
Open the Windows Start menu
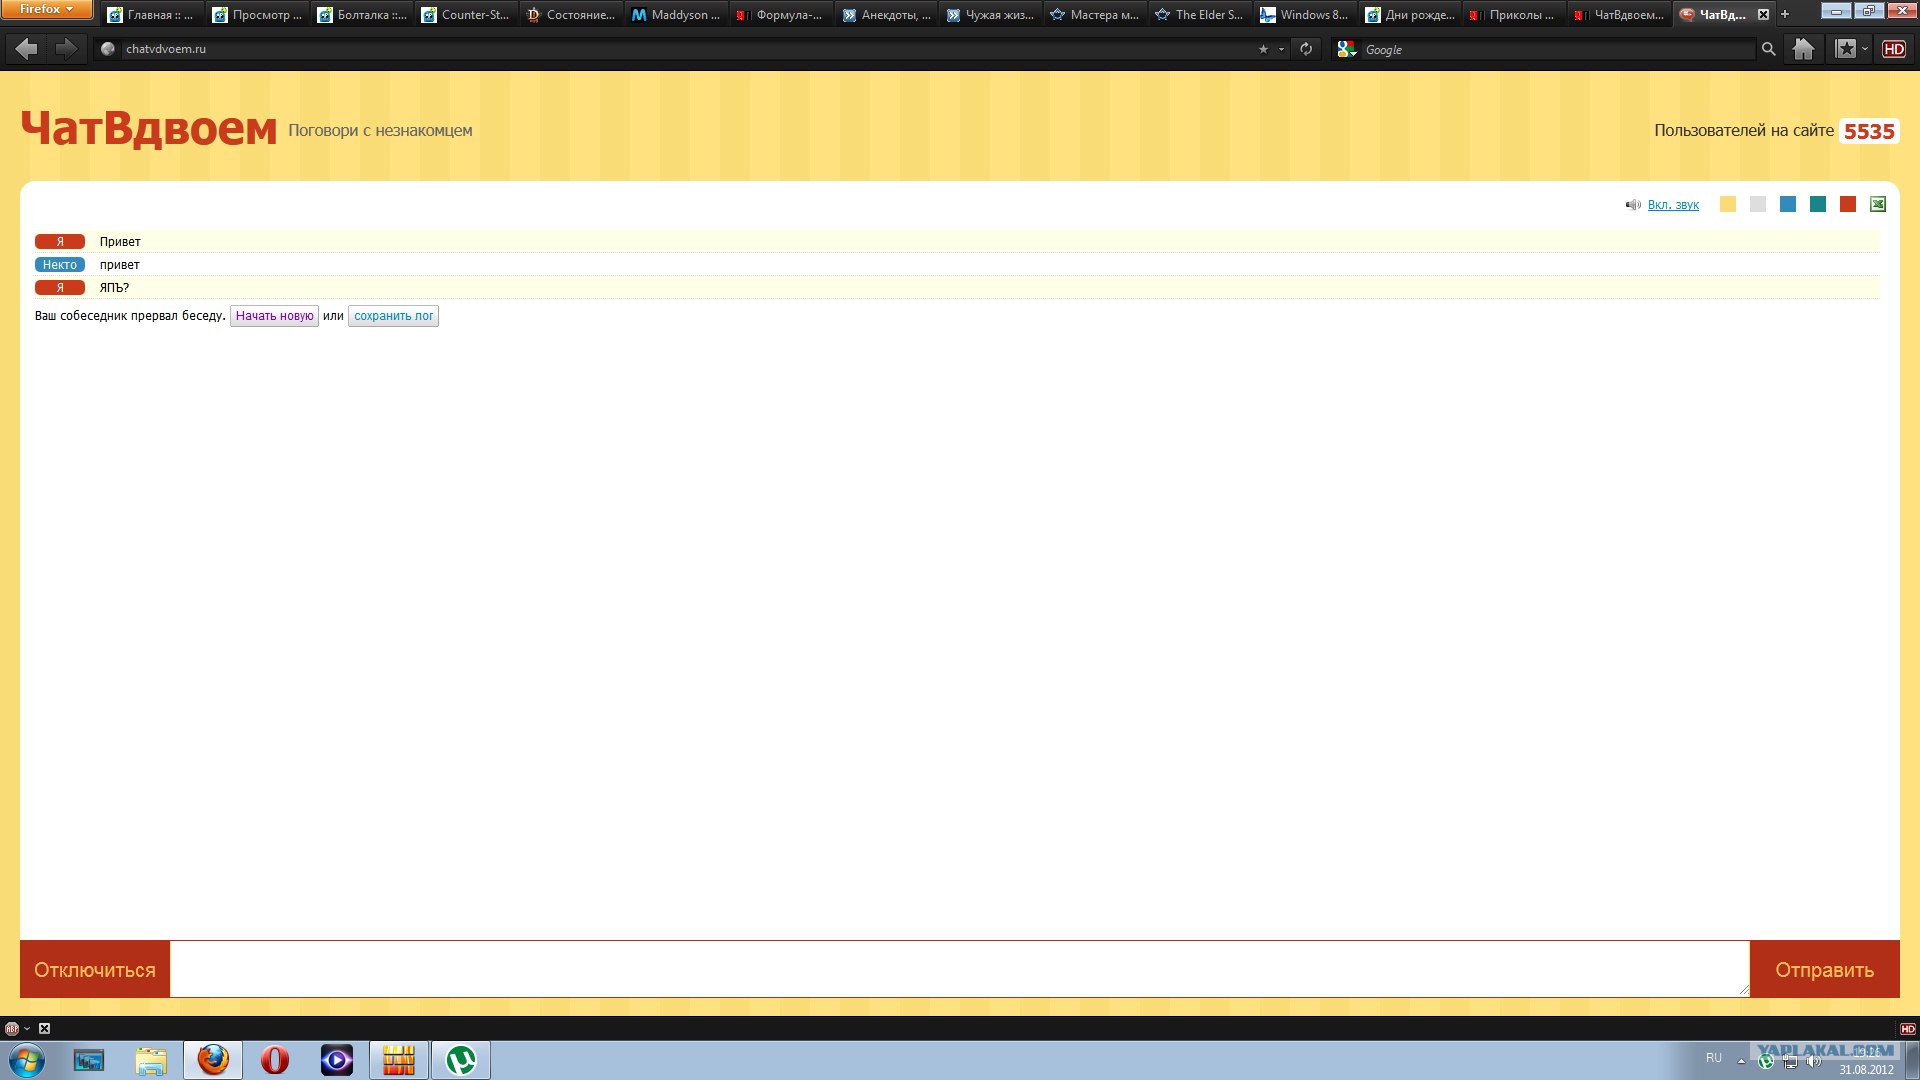(27, 1060)
